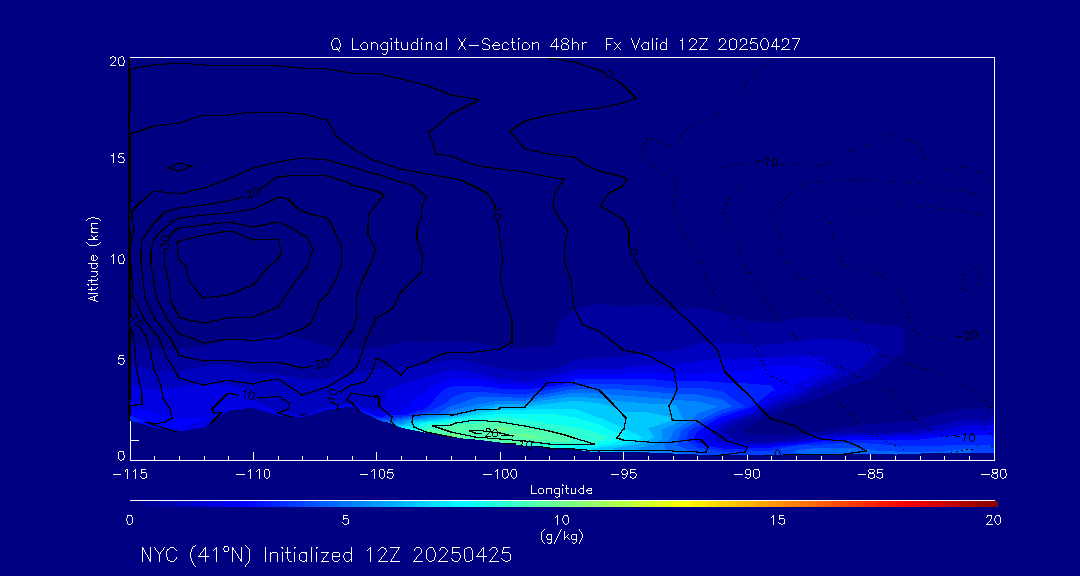Click the color bar tick label 20

pos(994,521)
